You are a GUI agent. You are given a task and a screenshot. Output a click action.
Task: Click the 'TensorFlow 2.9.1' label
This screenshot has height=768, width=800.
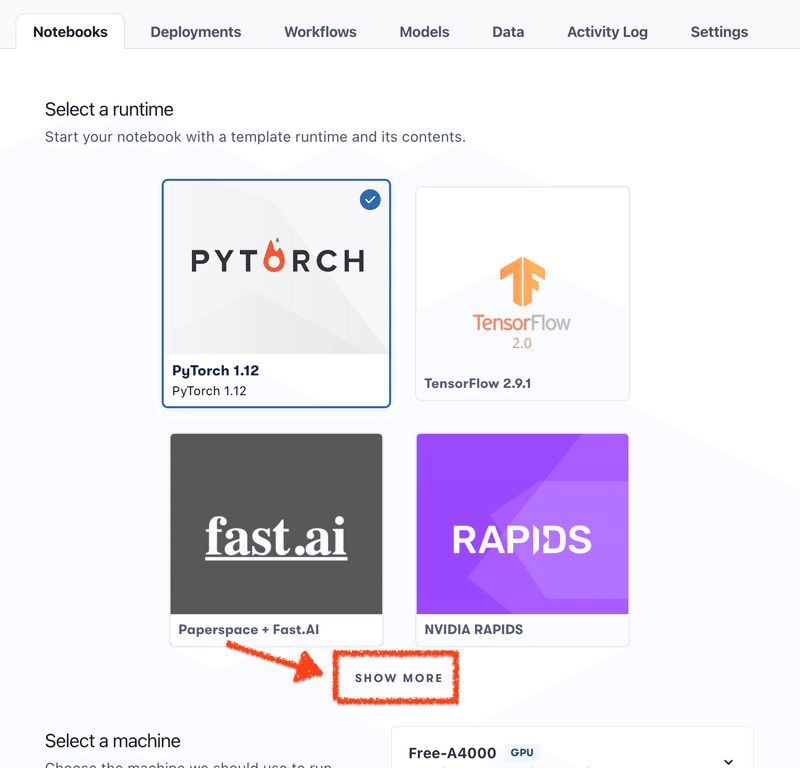[478, 383]
